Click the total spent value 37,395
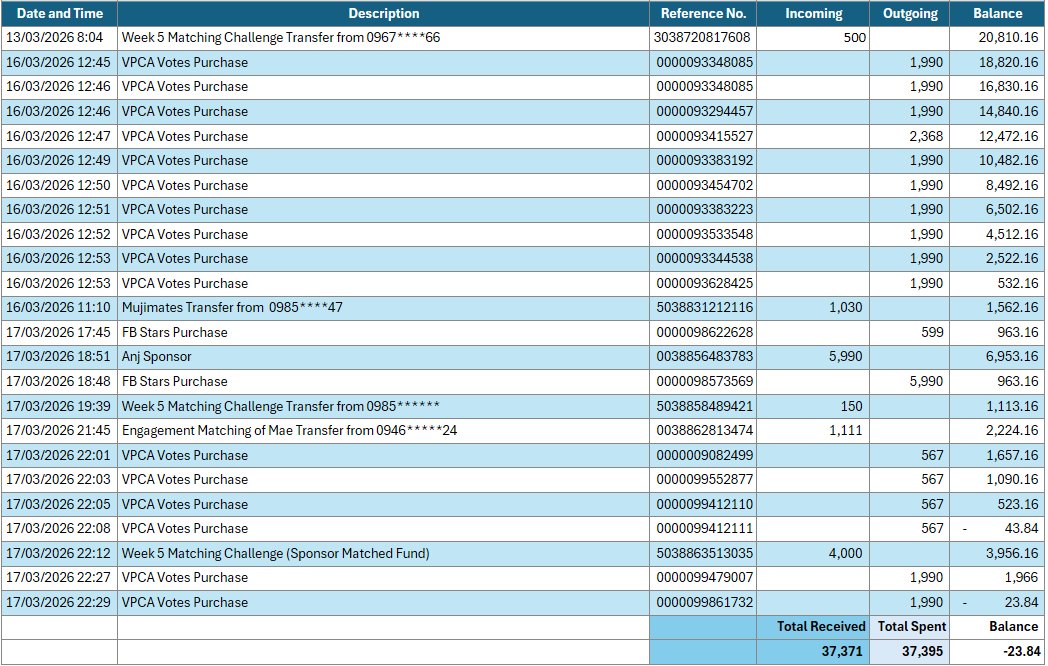Screen dimensions: 1048x666 (922, 651)
